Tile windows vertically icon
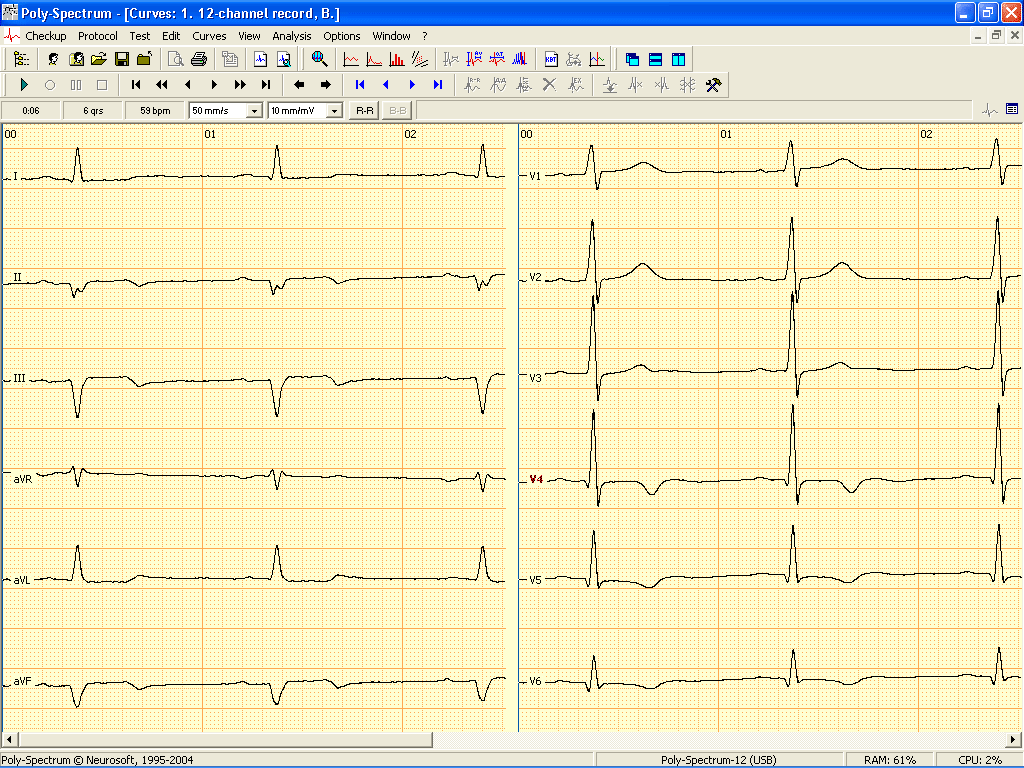1024x768 pixels. [x=679, y=59]
